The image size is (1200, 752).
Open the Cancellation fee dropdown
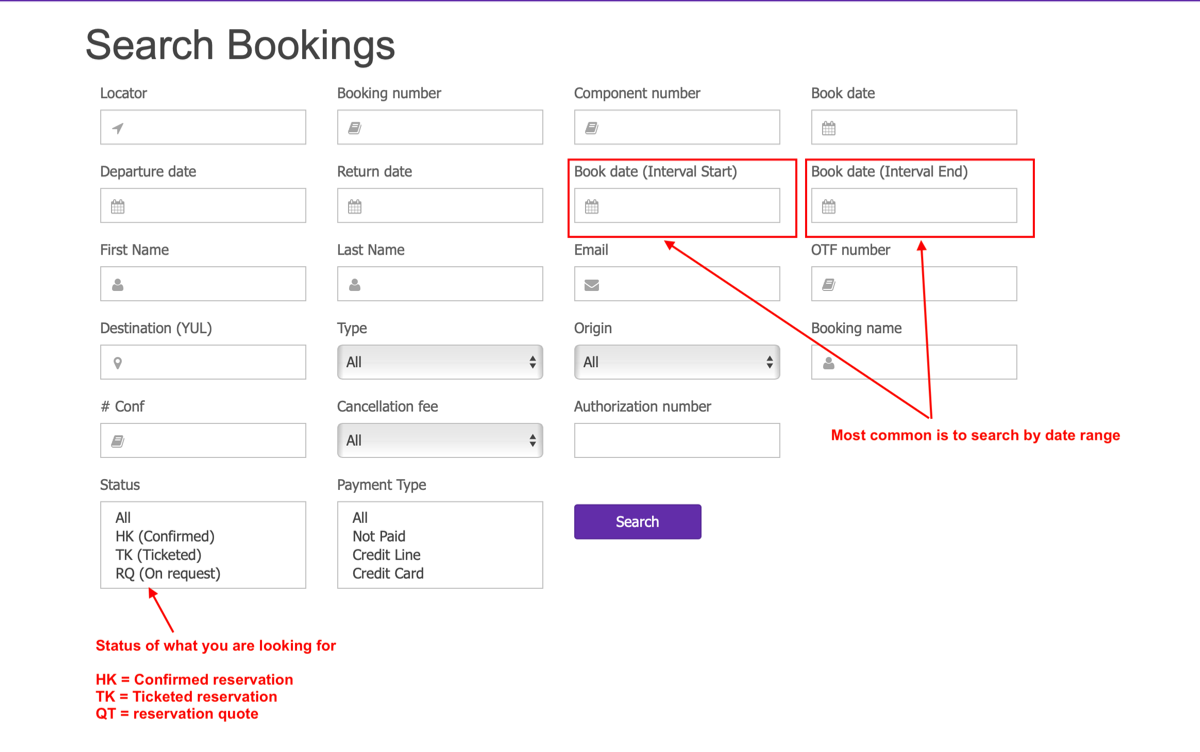pyautogui.click(x=440, y=440)
